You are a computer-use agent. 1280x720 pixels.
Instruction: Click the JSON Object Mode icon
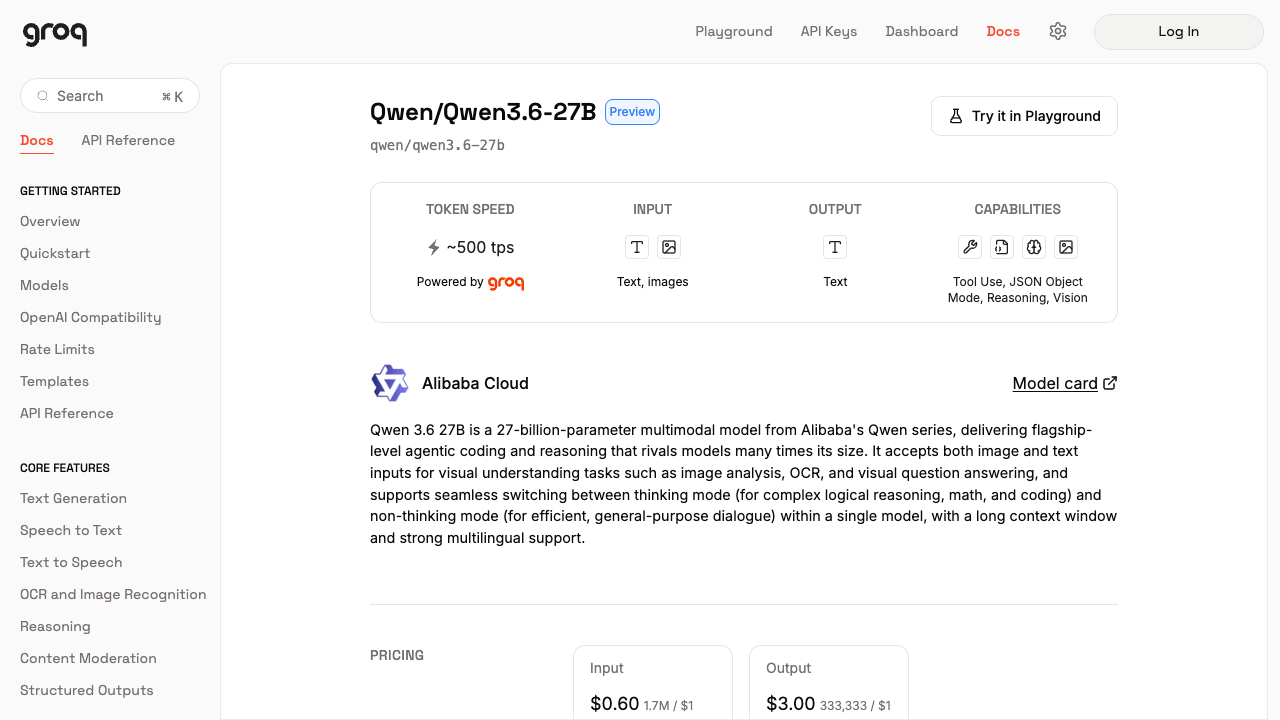point(1001,247)
